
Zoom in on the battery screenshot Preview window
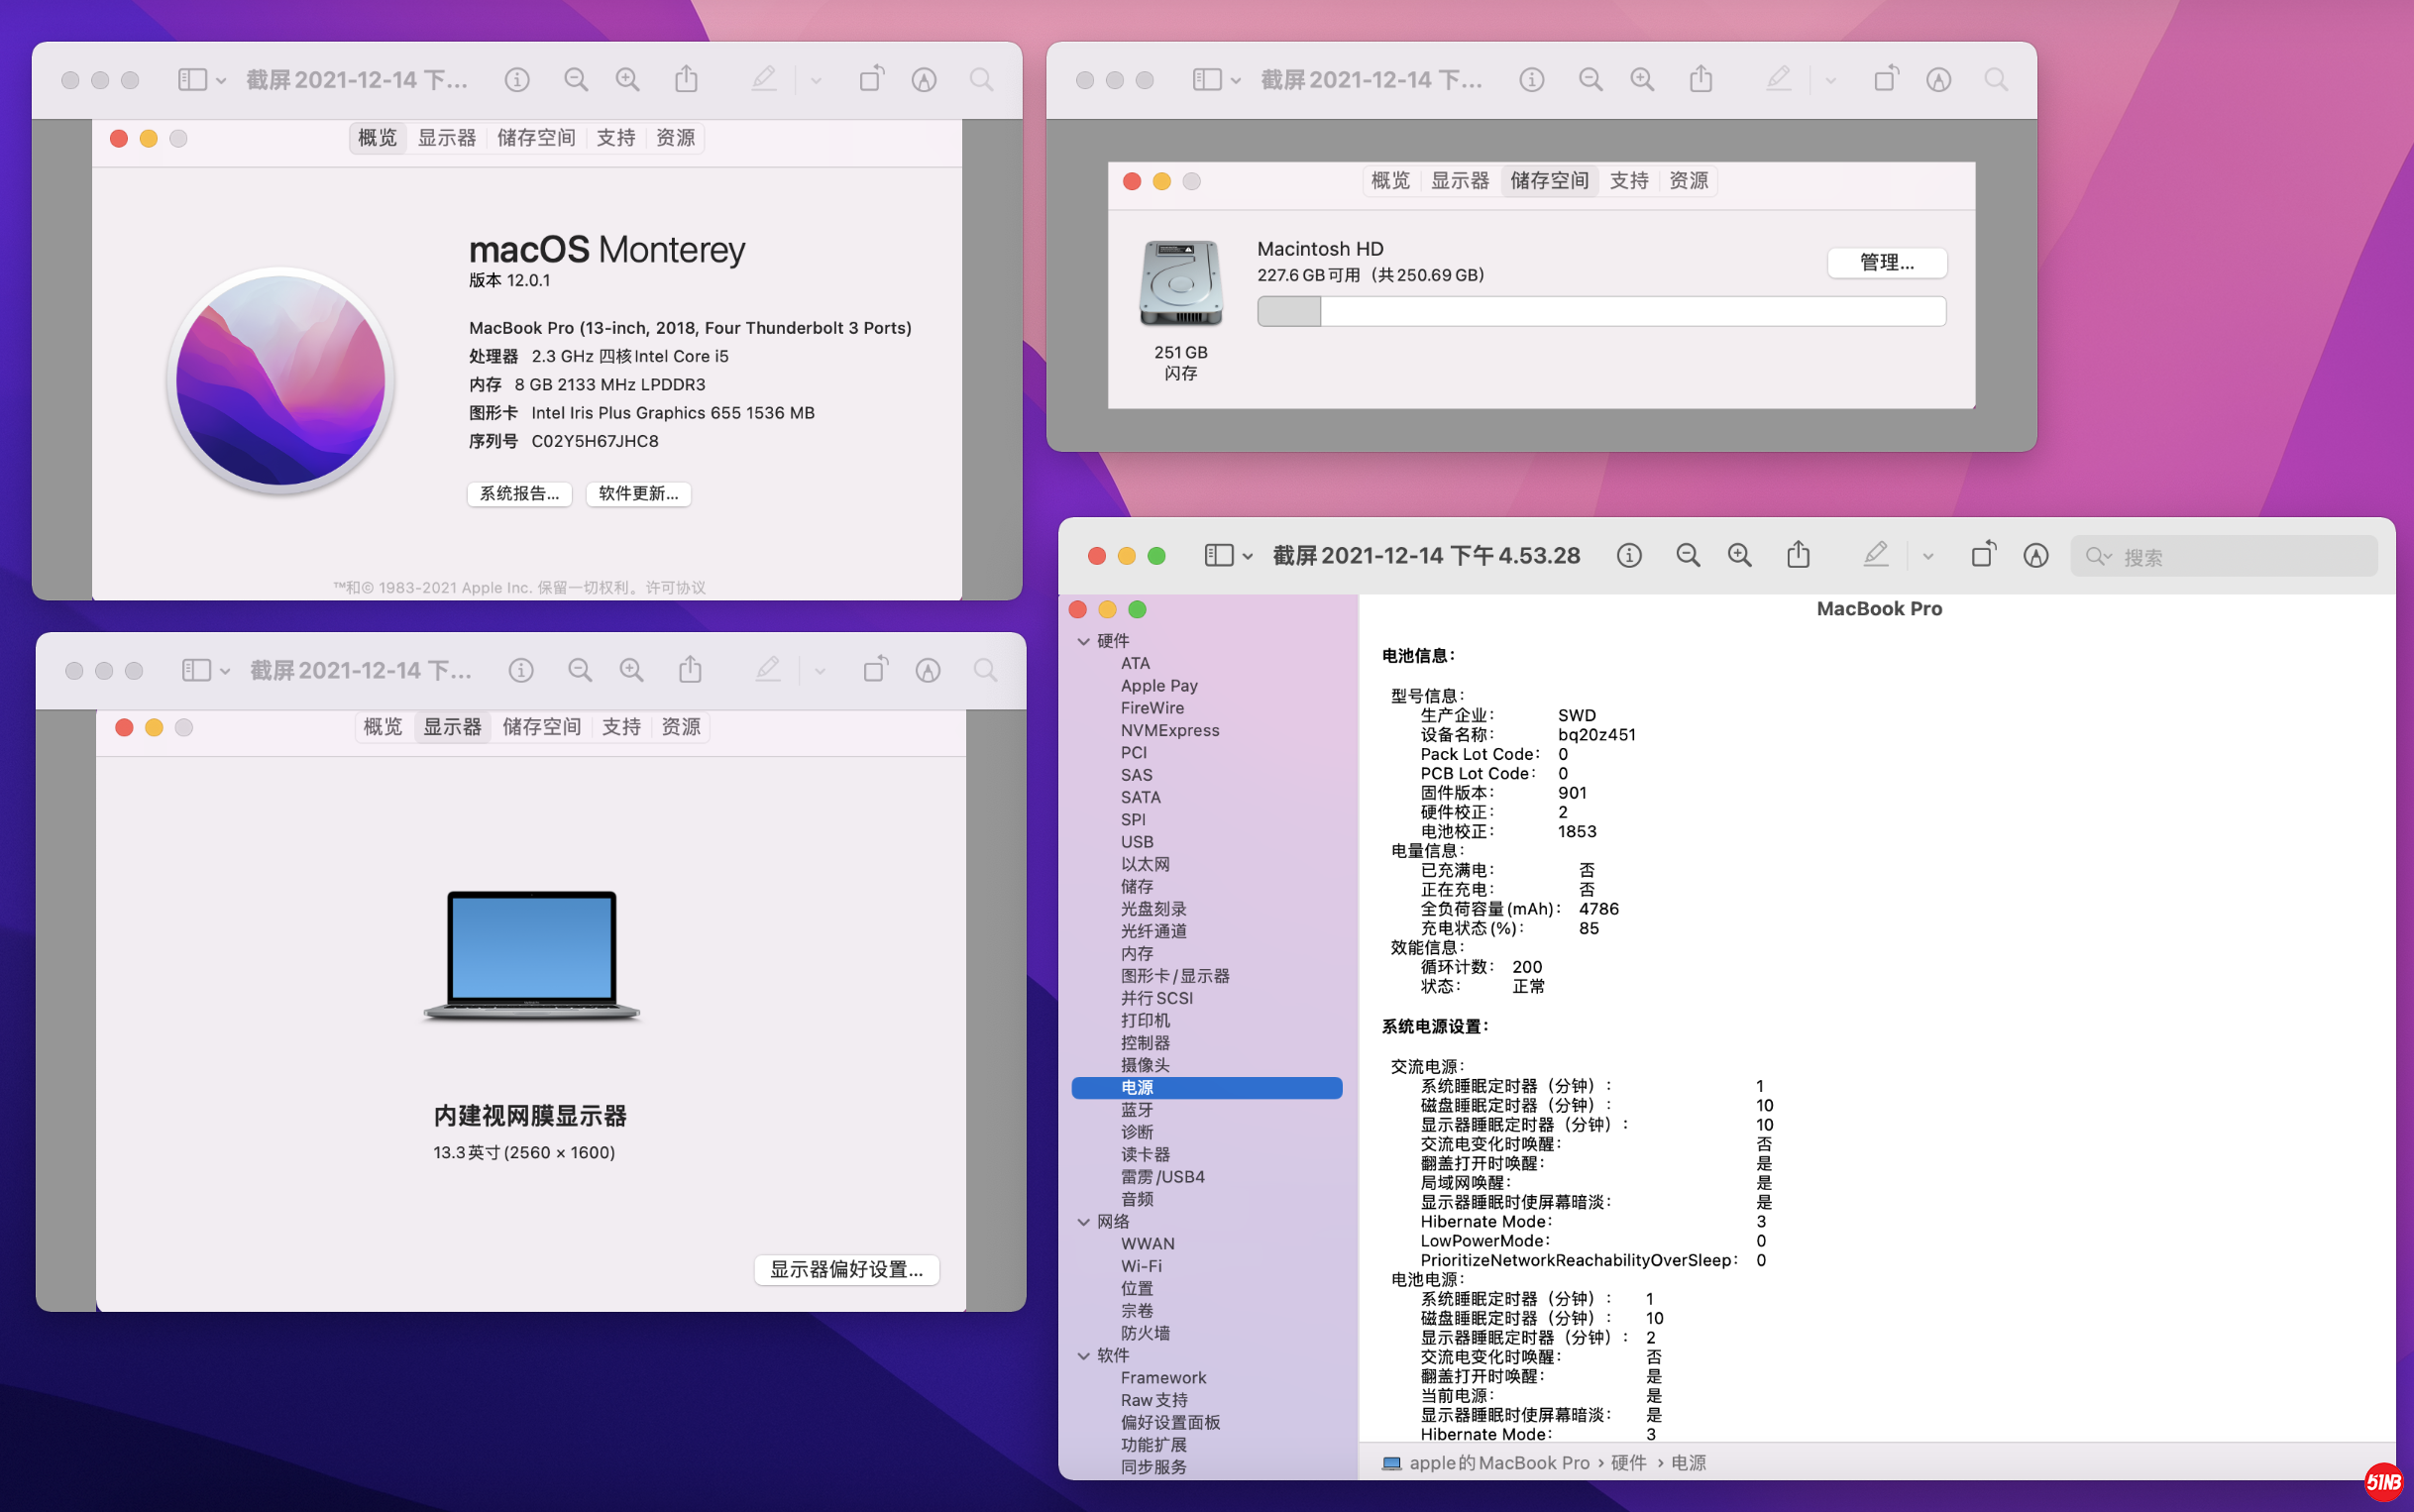click(1740, 556)
